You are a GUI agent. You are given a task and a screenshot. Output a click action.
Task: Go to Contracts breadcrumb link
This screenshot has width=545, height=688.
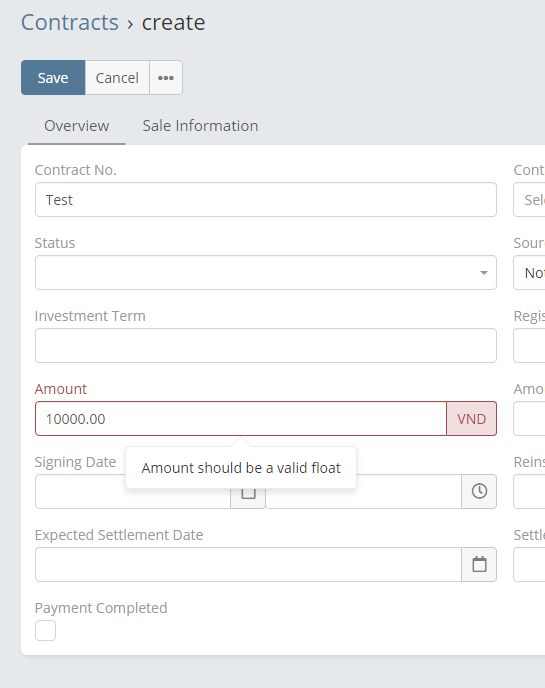(70, 22)
